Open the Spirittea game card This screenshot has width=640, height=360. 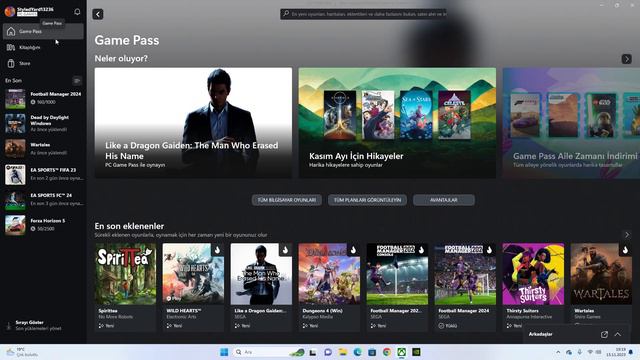125,287
